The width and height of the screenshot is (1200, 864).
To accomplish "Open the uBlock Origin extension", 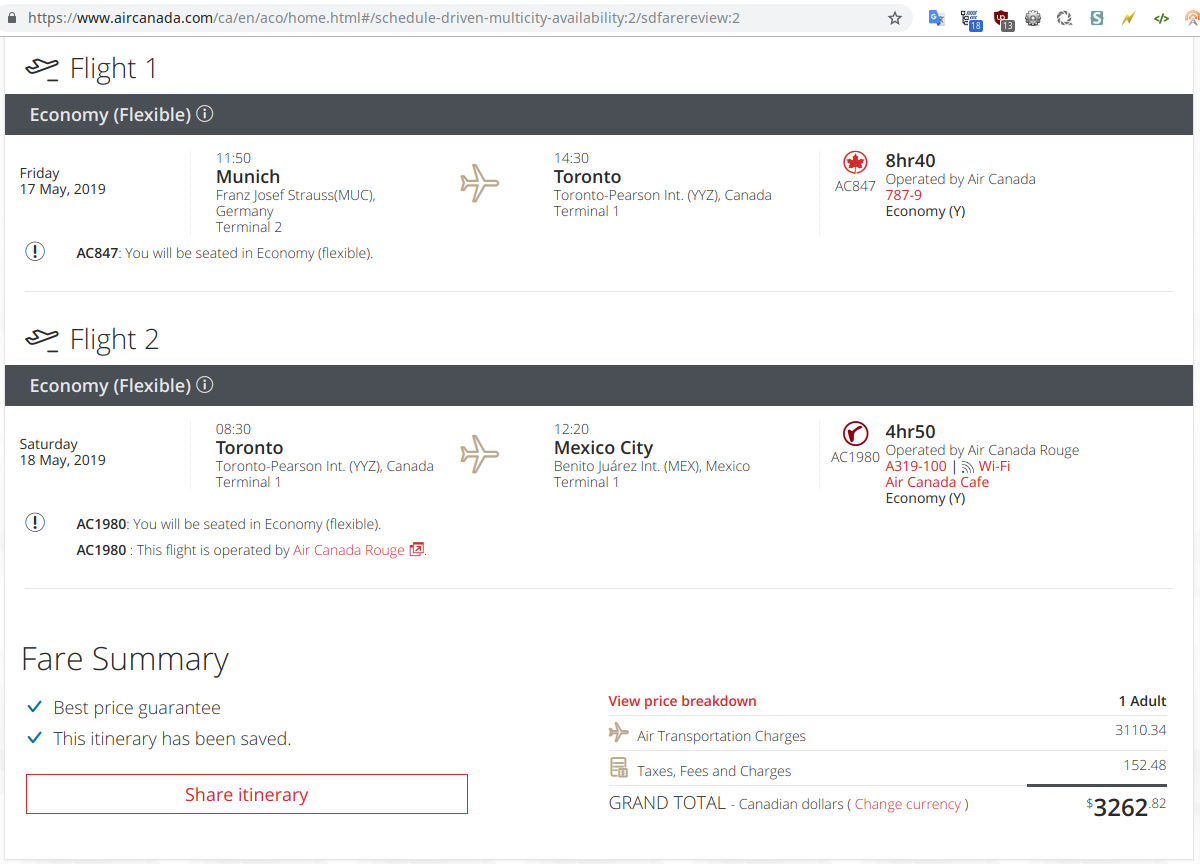I will click(x=1001, y=18).
